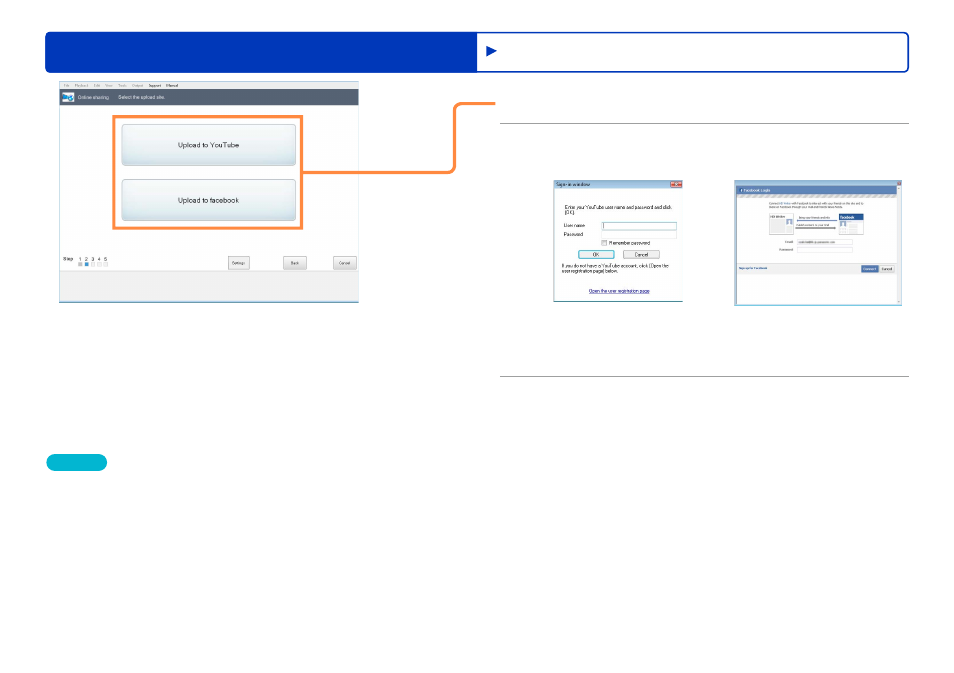Image resolution: width=954 pixels, height=673 pixels.
Task: Click the Email field in the Facebook Login window
Action: click(x=825, y=242)
